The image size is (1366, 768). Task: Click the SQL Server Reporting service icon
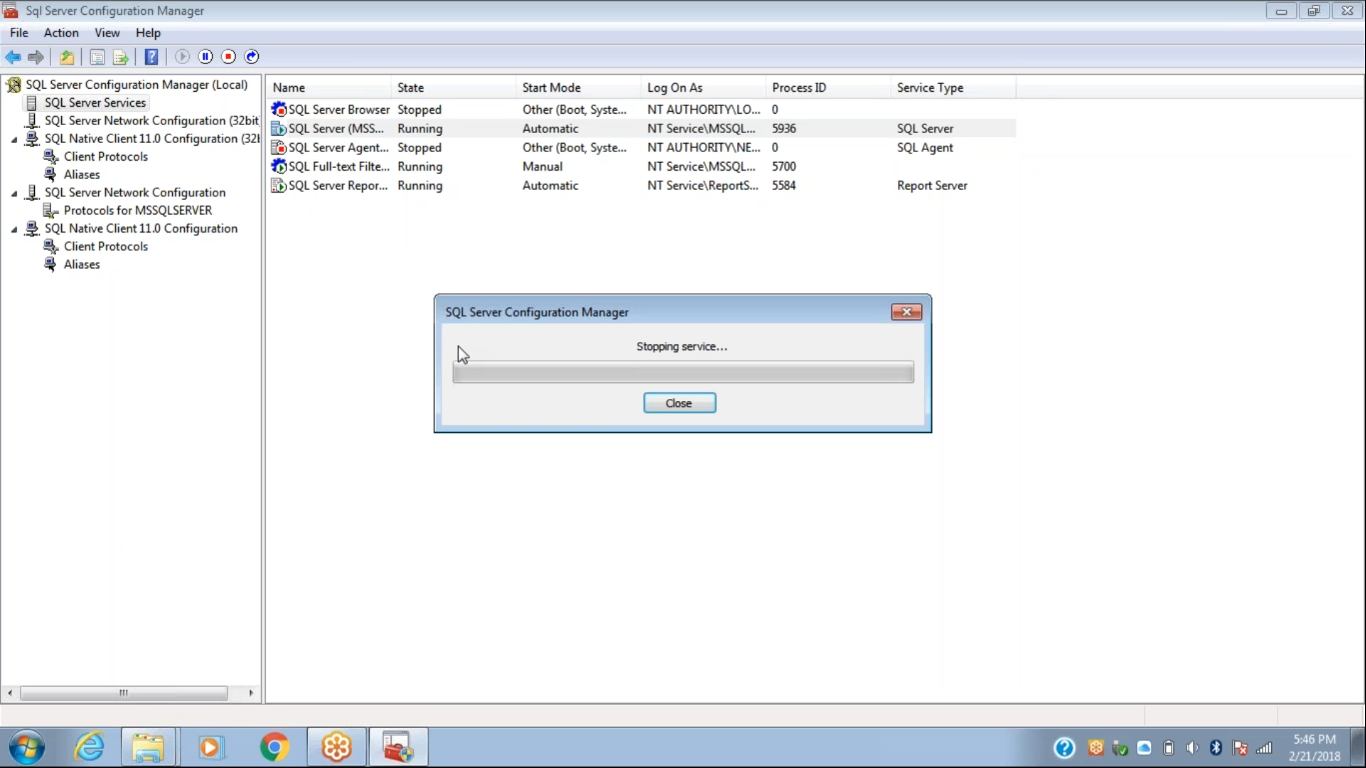[x=279, y=186]
